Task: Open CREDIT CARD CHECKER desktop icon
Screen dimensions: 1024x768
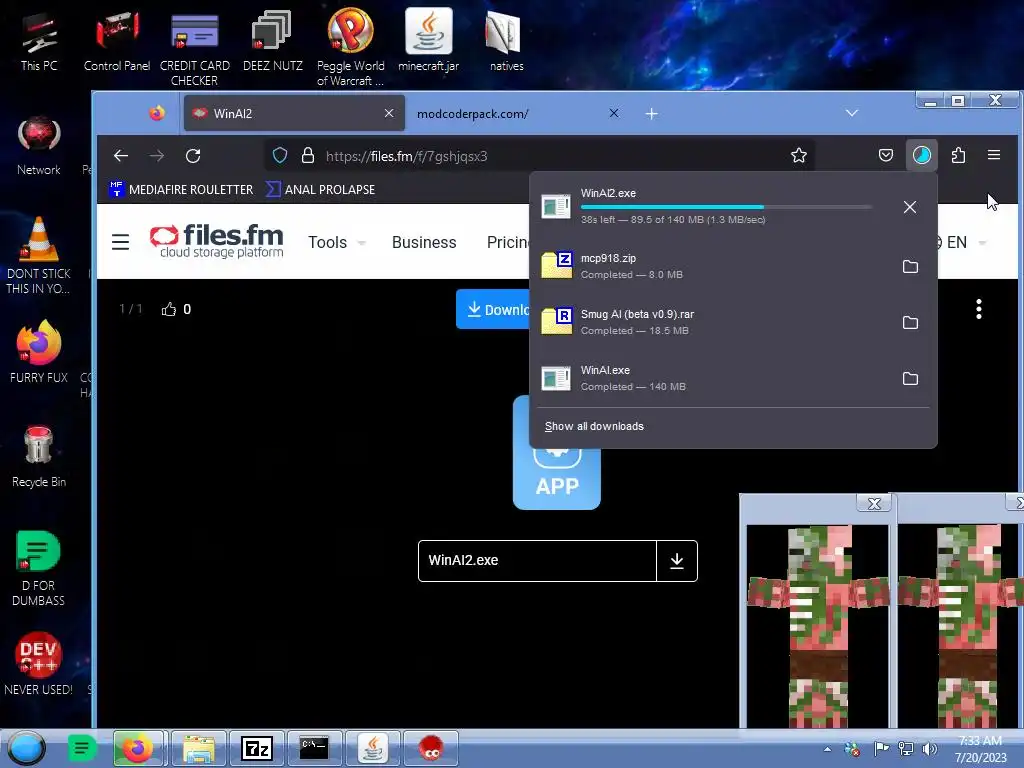Action: click(x=195, y=50)
